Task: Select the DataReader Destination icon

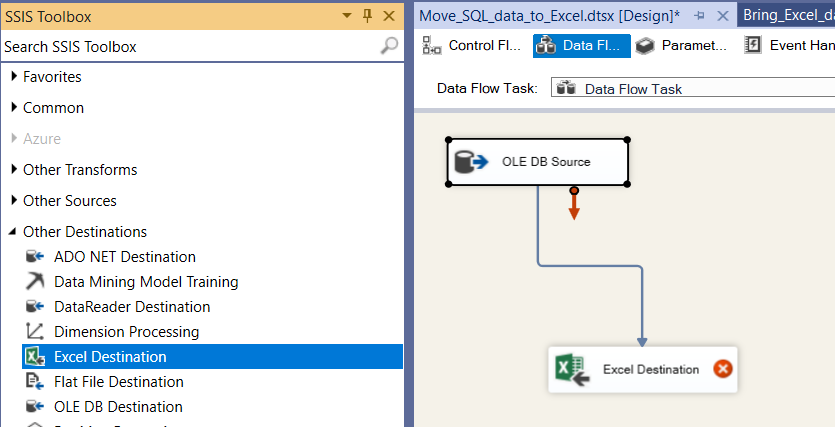Action: coord(35,307)
